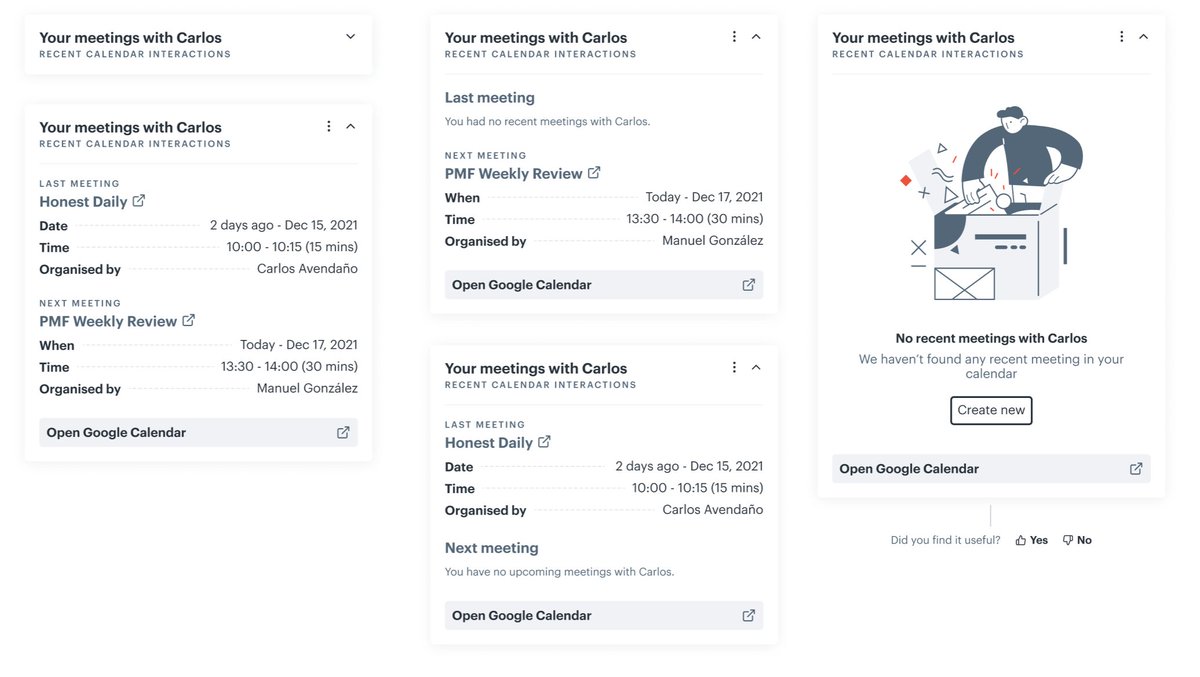Click Open Google Calendar in the card with both meetings
1200x677 pixels.
(198, 433)
